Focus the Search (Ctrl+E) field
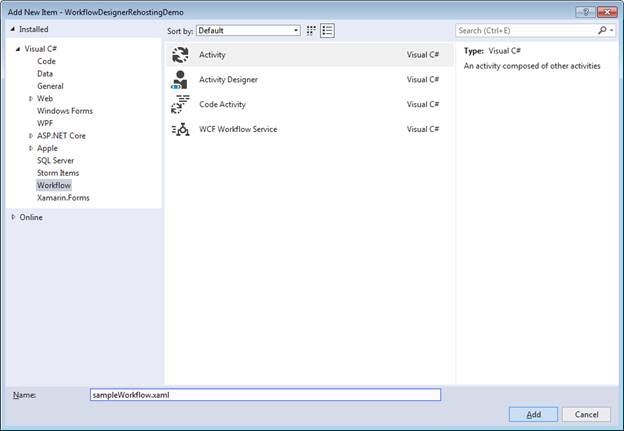Image resolution: width=624 pixels, height=431 pixels. click(526, 30)
